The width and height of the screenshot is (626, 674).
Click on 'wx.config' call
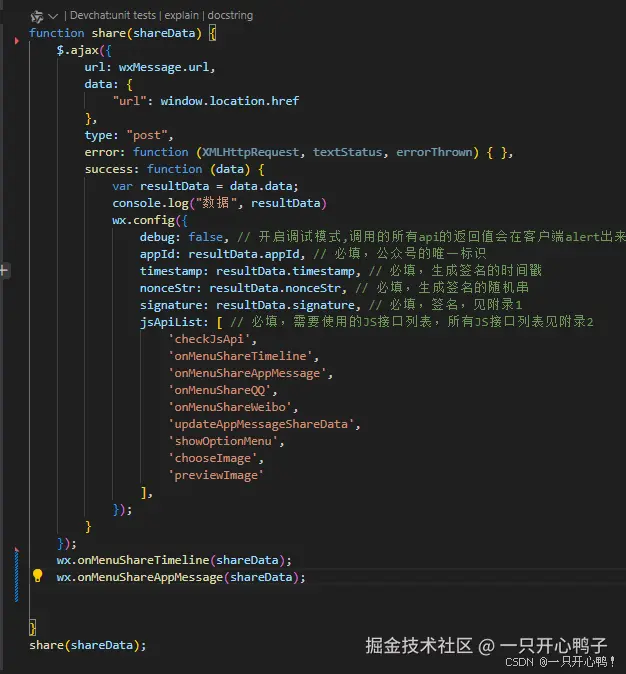click(144, 221)
